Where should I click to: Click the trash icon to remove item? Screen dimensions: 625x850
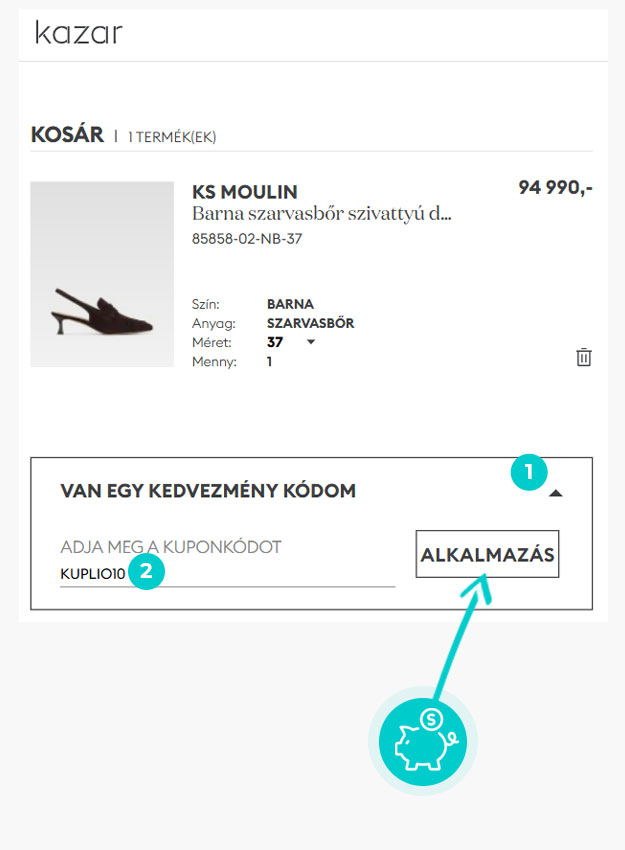(584, 357)
